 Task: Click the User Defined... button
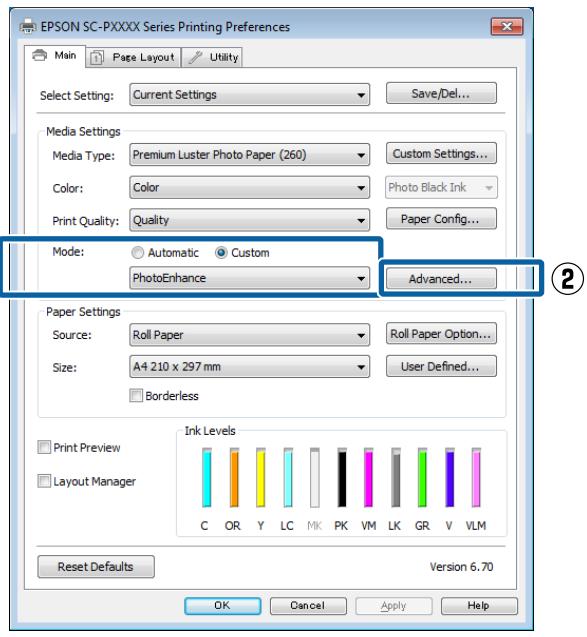pyautogui.click(x=441, y=366)
